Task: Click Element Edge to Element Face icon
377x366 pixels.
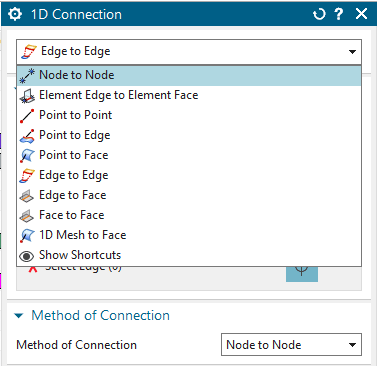Action: (x=27, y=96)
